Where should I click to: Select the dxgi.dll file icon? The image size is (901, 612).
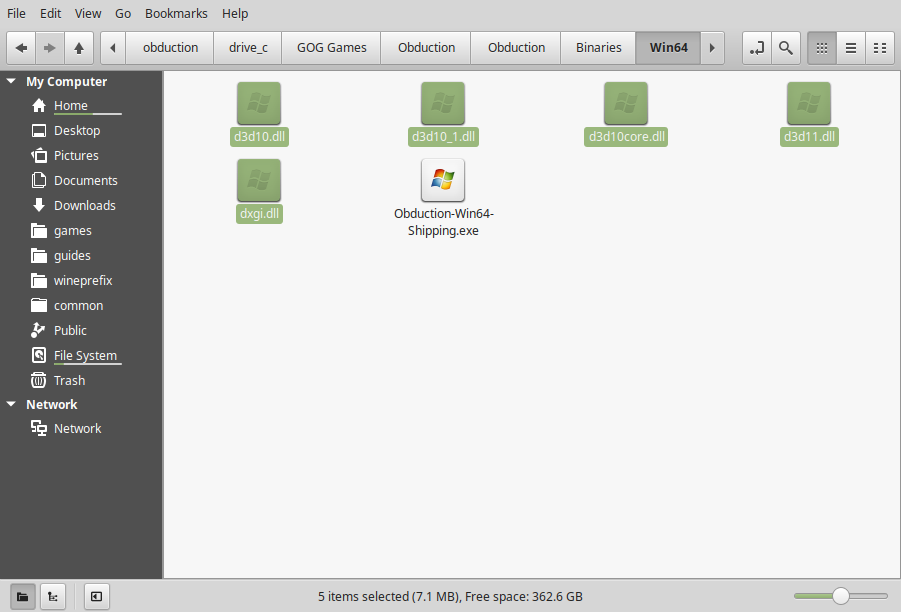coord(259,180)
